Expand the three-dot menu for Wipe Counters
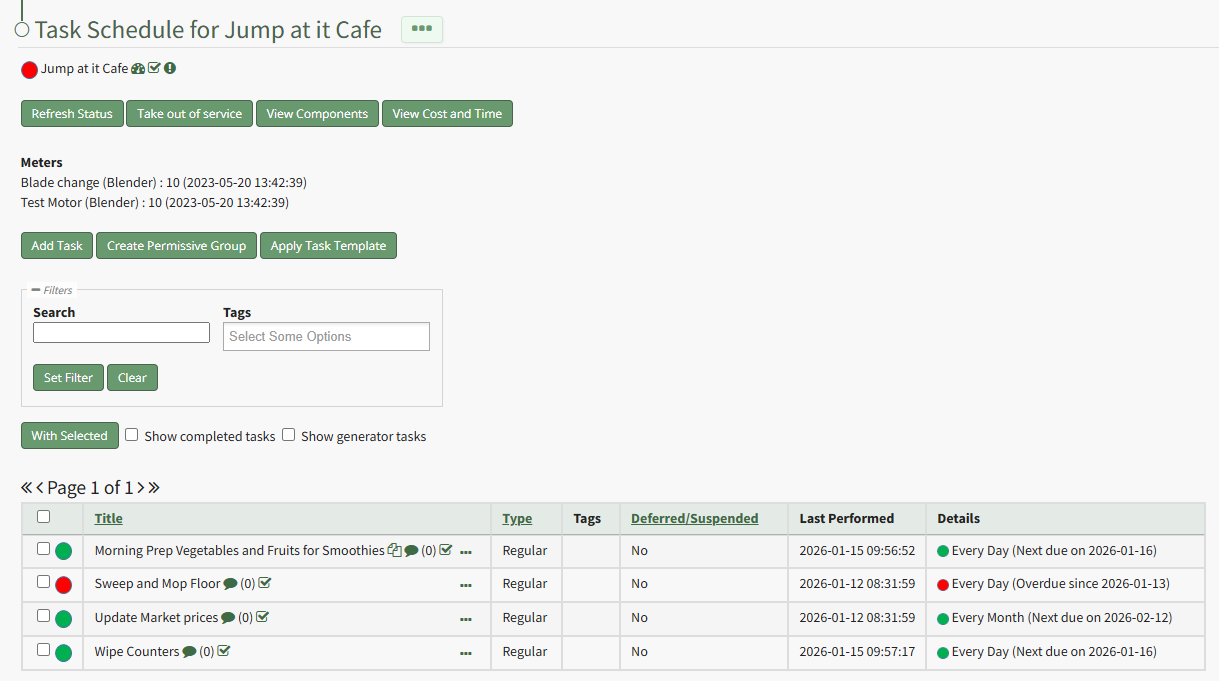Image resolution: width=1219 pixels, height=681 pixels. coord(465,653)
